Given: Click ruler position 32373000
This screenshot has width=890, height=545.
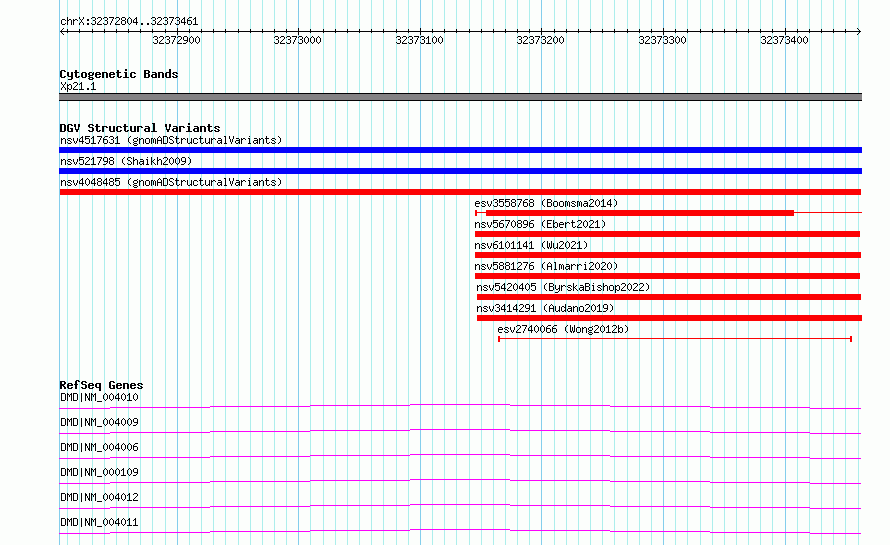Looking at the screenshot, I should pos(297,40).
